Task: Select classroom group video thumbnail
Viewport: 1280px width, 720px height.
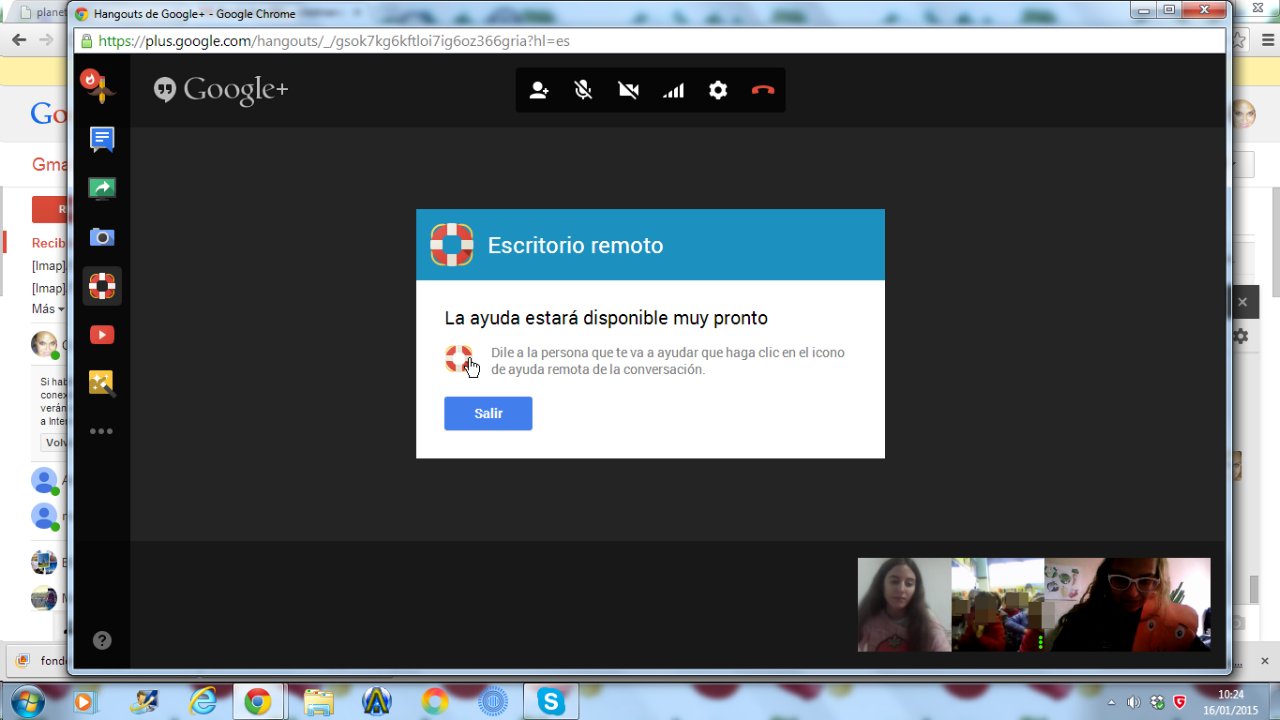Action: tap(998, 605)
